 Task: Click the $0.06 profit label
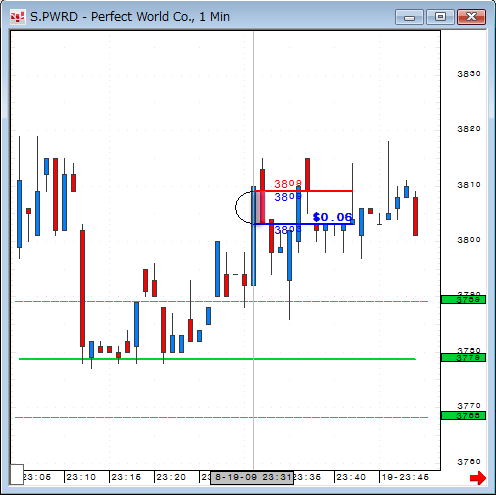click(x=332, y=217)
